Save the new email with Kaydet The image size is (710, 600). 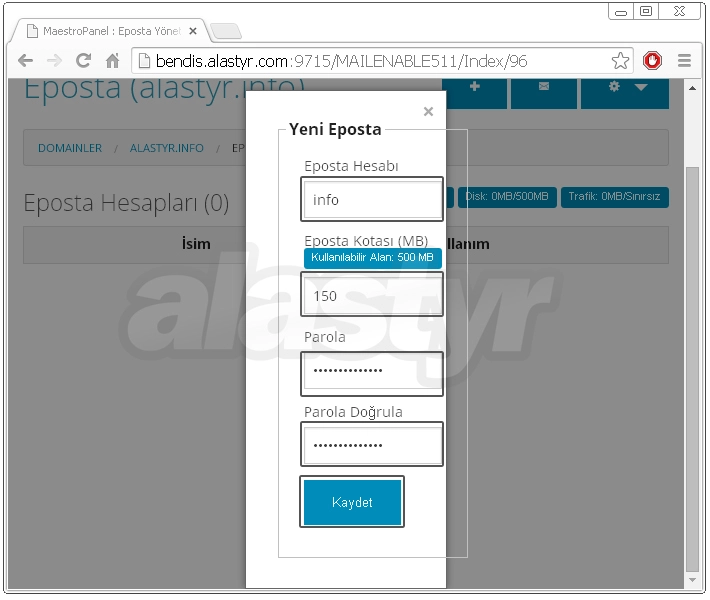pos(352,502)
